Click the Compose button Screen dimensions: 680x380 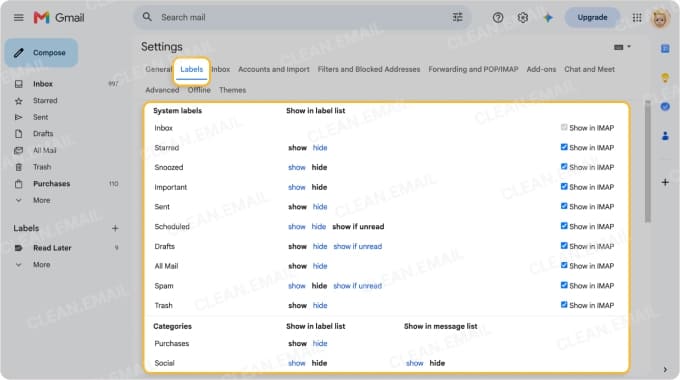(42, 53)
